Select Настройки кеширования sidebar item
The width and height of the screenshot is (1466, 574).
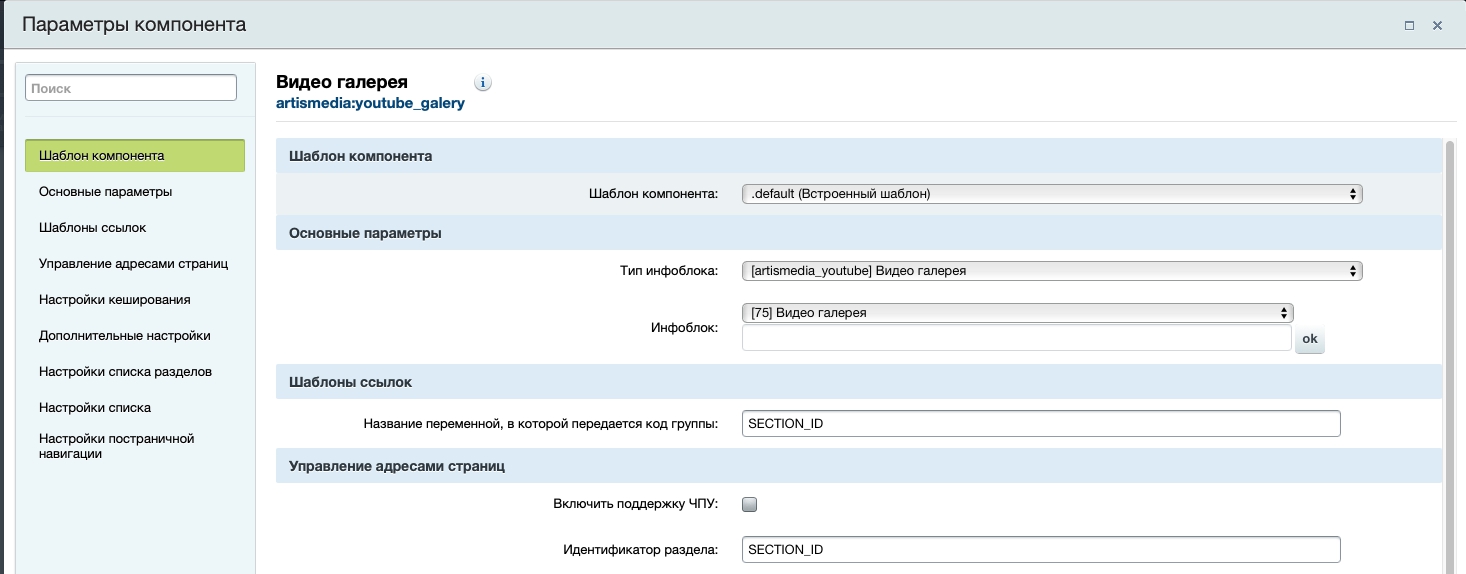[114, 299]
